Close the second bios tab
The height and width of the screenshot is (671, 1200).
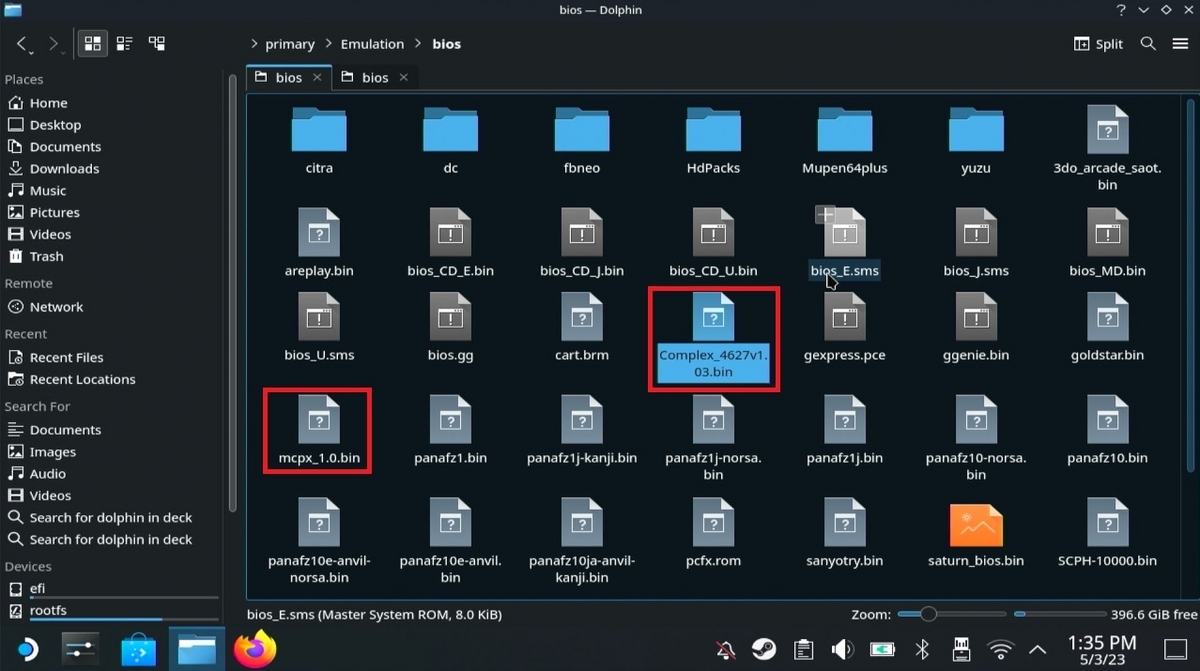coord(404,77)
